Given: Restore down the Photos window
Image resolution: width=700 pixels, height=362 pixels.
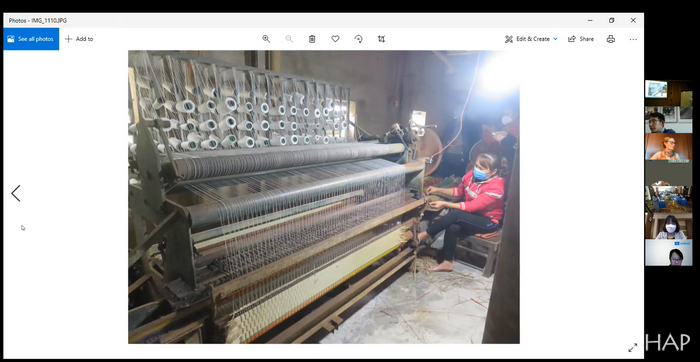Looking at the screenshot, I should tap(612, 21).
